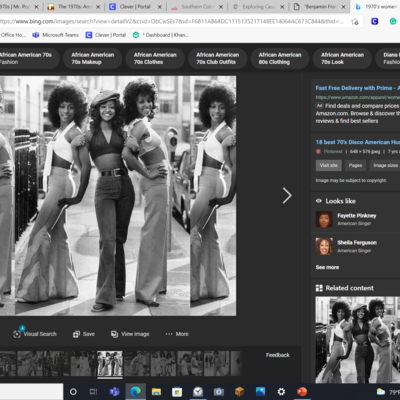
Task: Open Clever | Portal bookmark
Action: [x=106, y=35]
